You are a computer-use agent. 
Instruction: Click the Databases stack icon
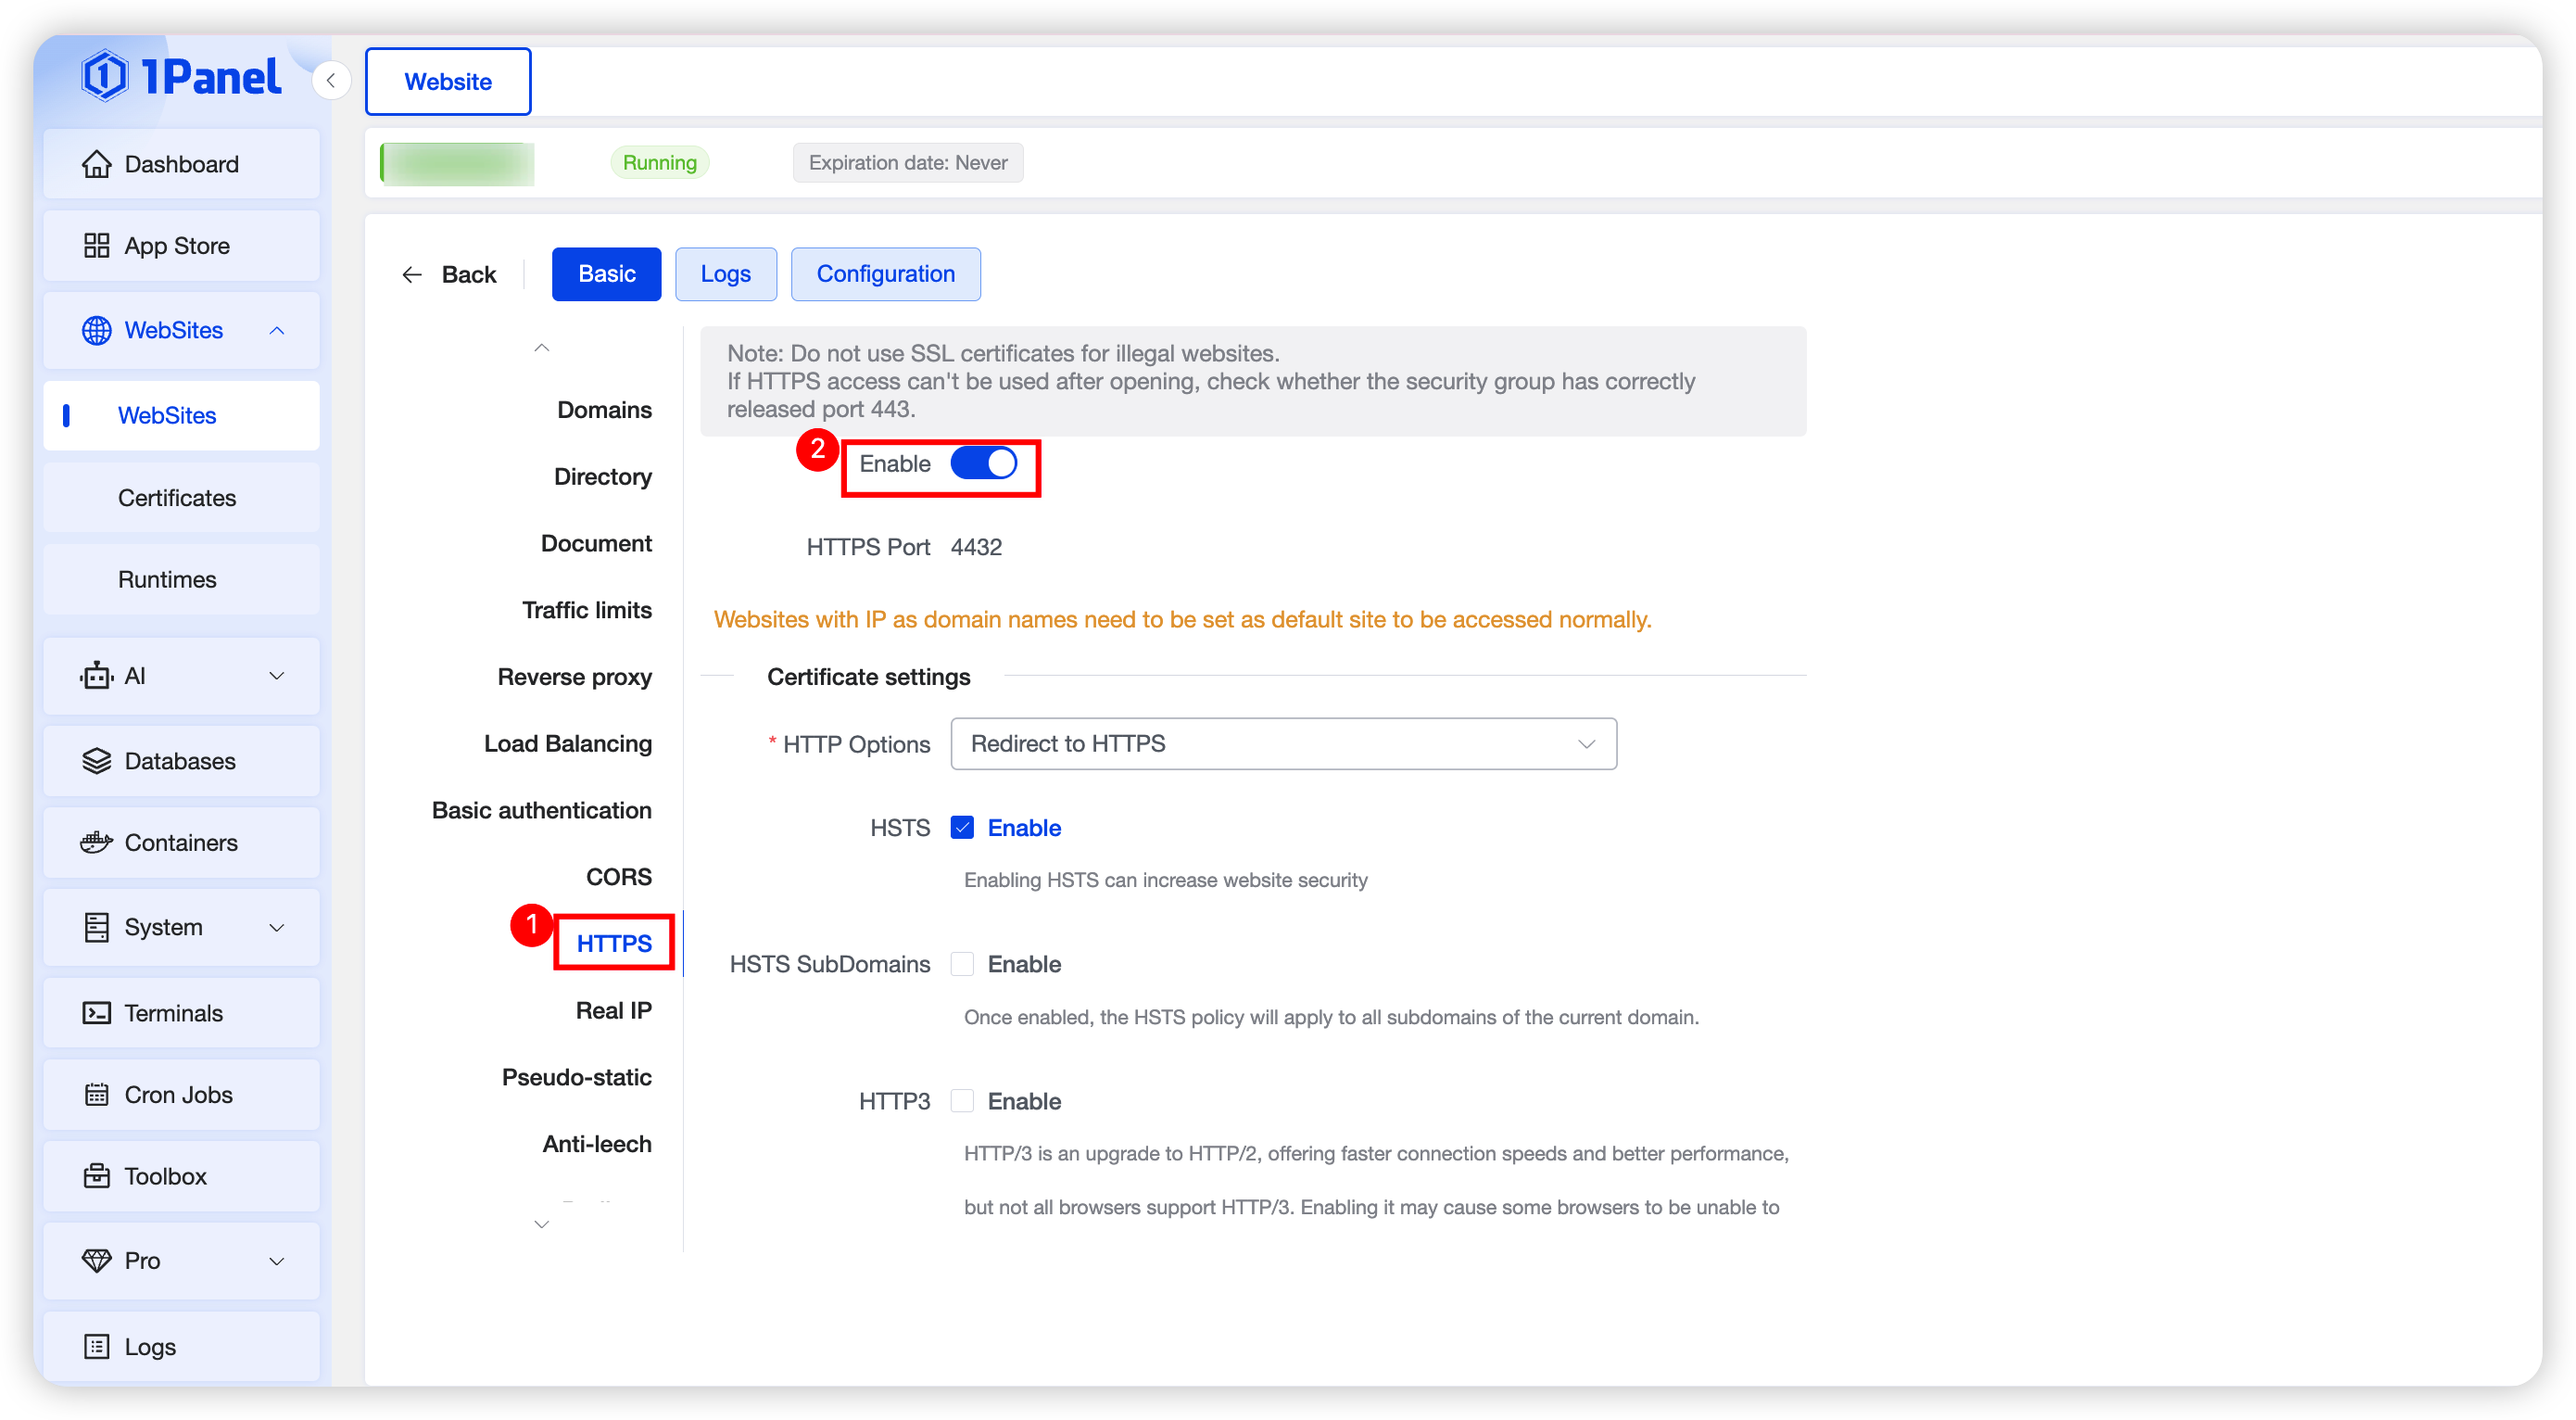click(96, 761)
